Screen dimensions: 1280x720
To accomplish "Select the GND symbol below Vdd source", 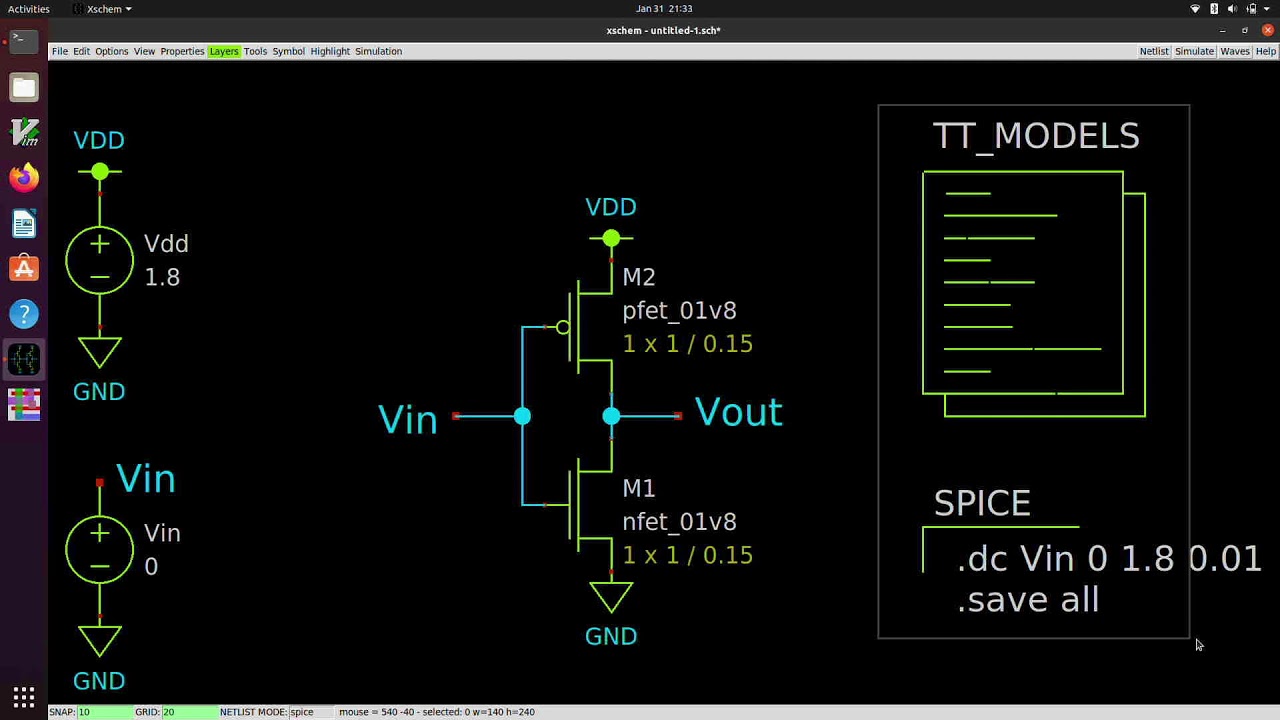I will 99,353.
